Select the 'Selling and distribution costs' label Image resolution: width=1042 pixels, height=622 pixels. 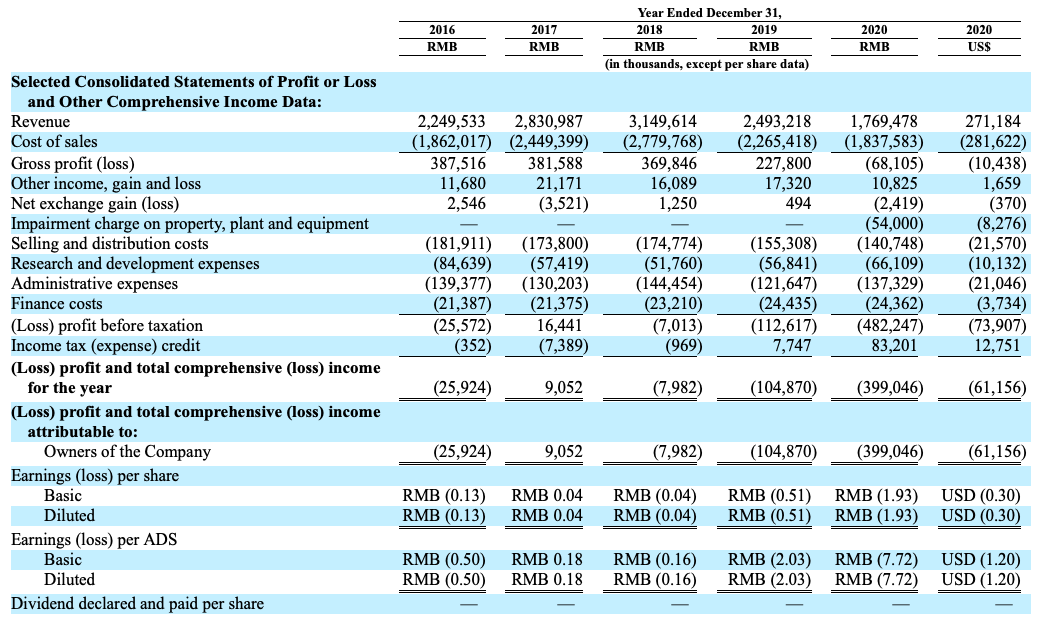tap(110, 244)
